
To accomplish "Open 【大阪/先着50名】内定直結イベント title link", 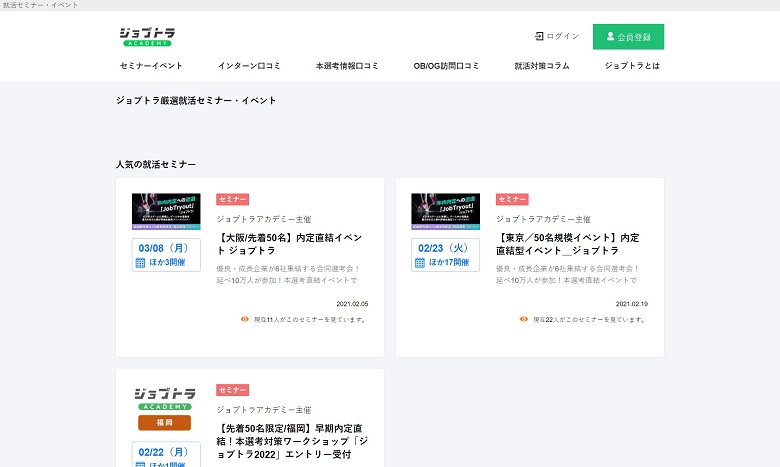I will point(290,244).
